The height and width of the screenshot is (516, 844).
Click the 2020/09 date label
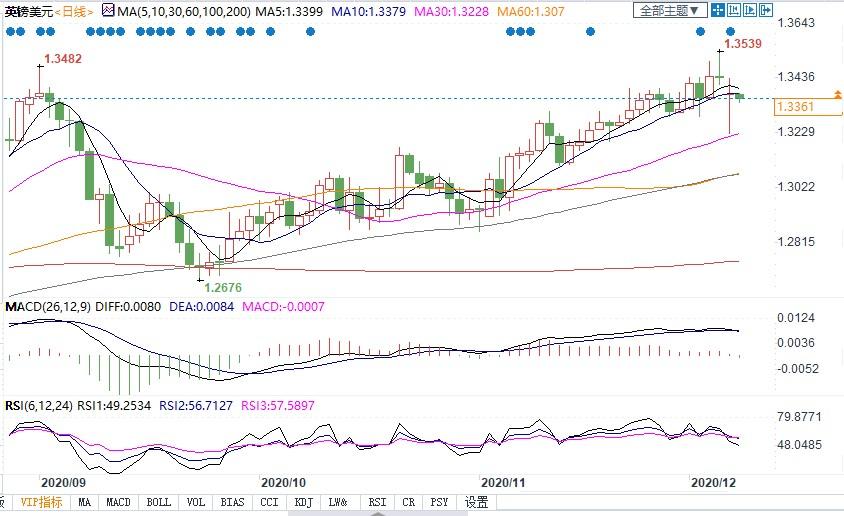click(64, 483)
